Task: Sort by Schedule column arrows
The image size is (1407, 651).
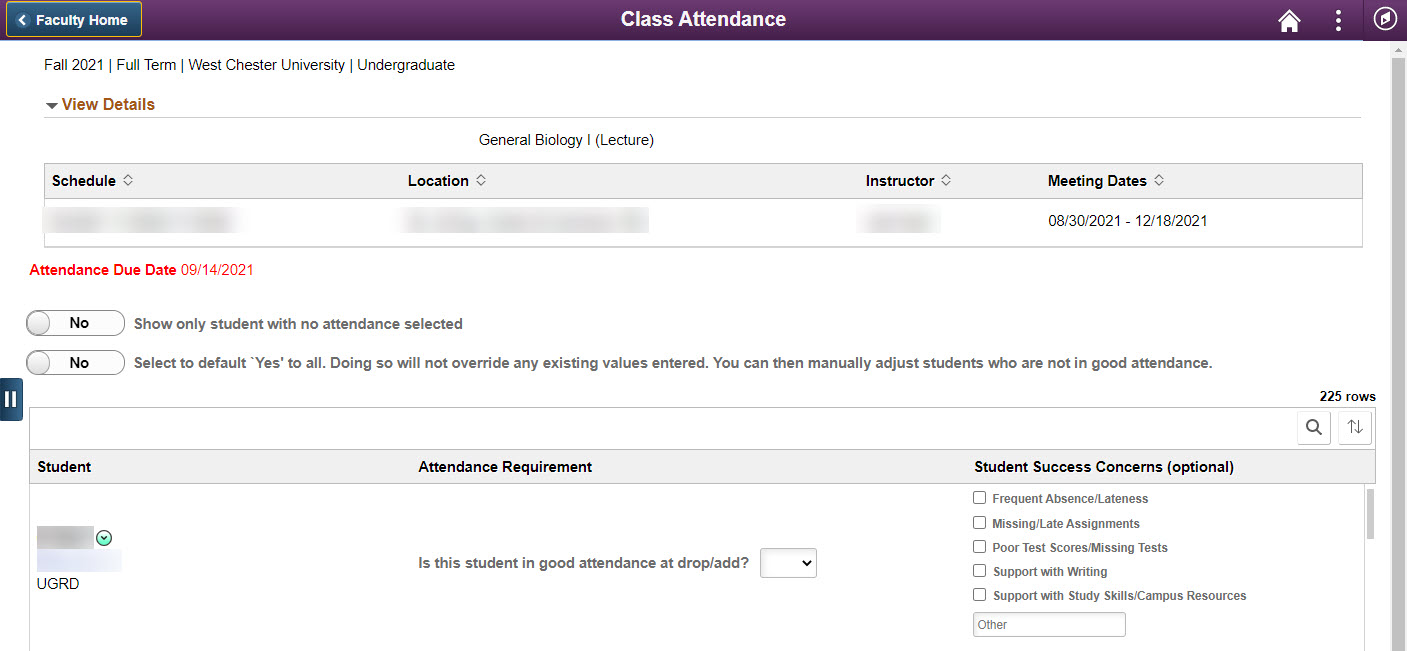Action: 127,181
